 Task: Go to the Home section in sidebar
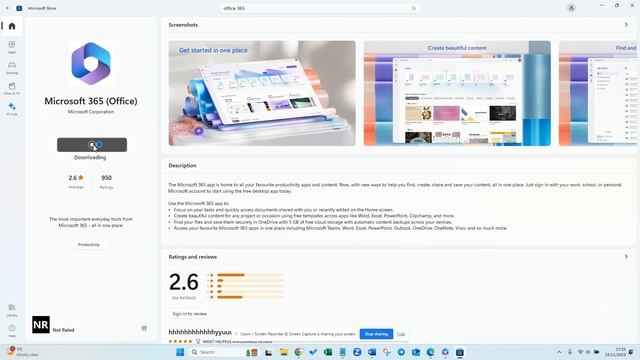coord(12,26)
